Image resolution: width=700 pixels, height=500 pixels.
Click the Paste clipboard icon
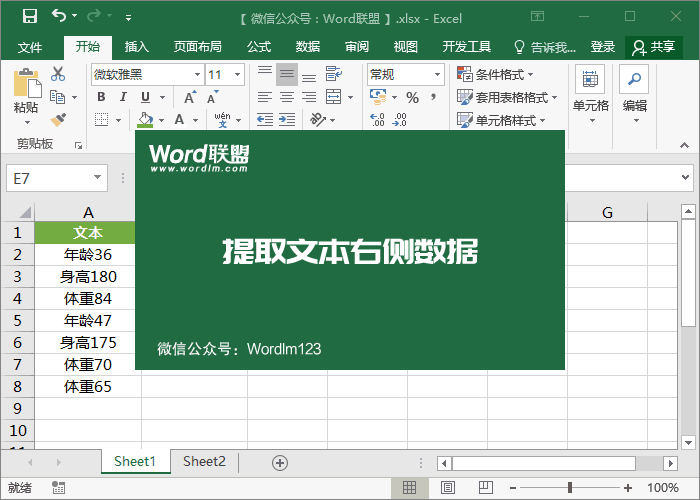coord(27,83)
